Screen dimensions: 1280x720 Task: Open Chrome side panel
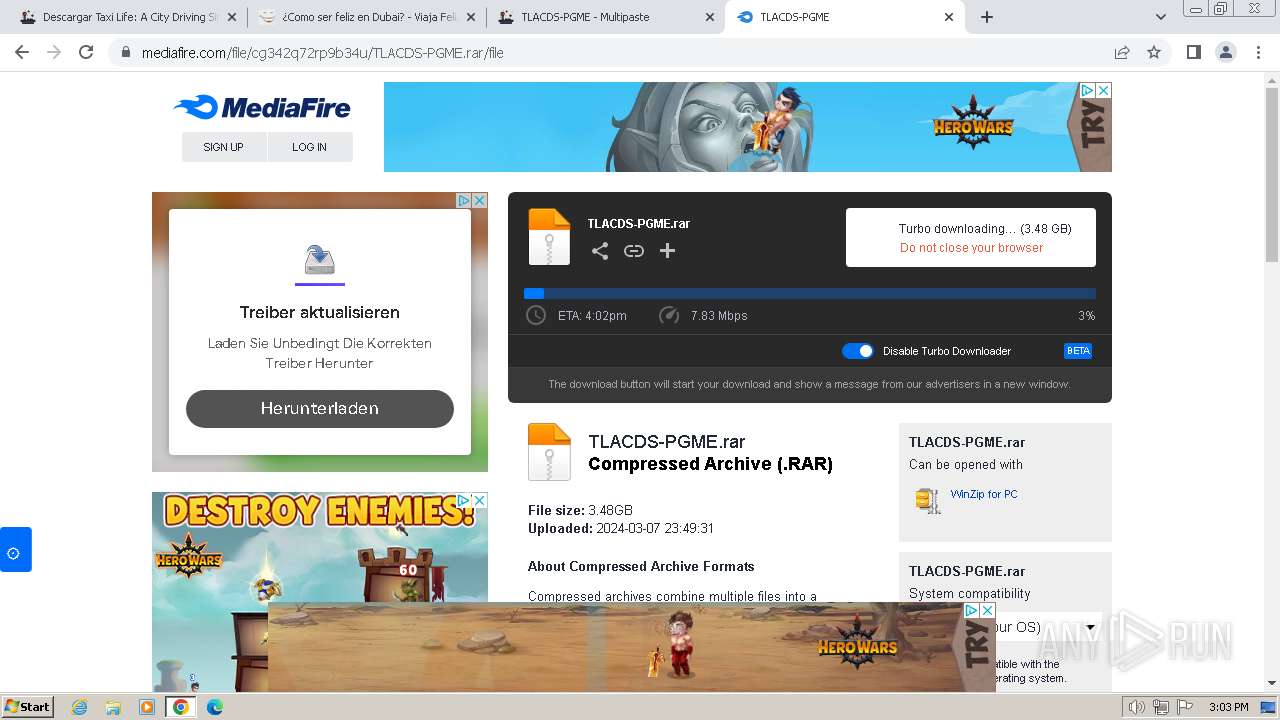click(x=1193, y=52)
